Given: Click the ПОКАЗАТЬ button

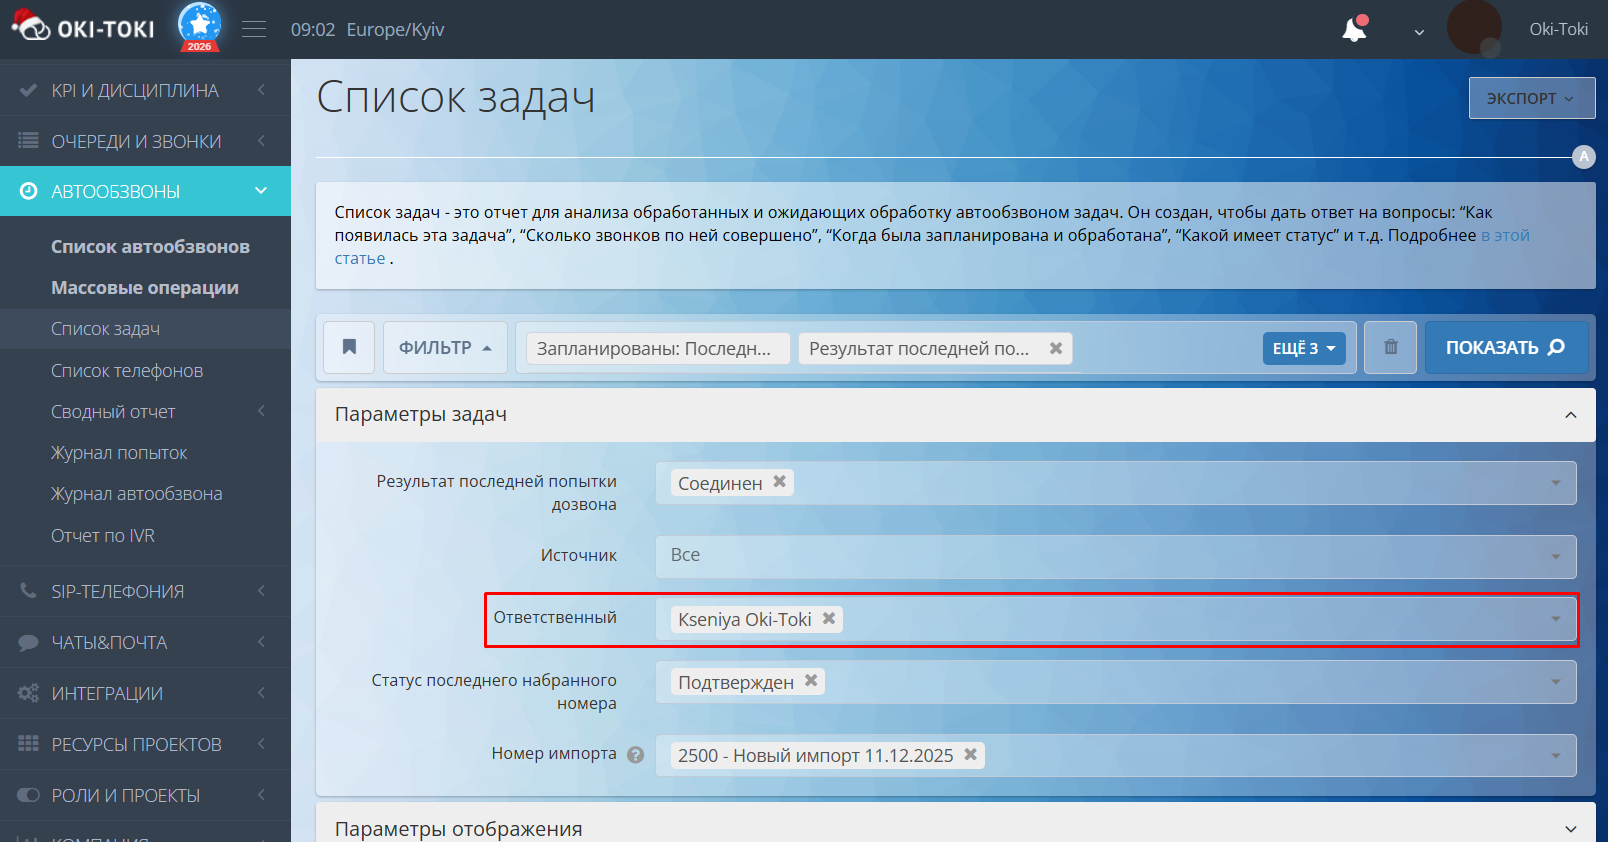Looking at the screenshot, I should coord(1505,347).
